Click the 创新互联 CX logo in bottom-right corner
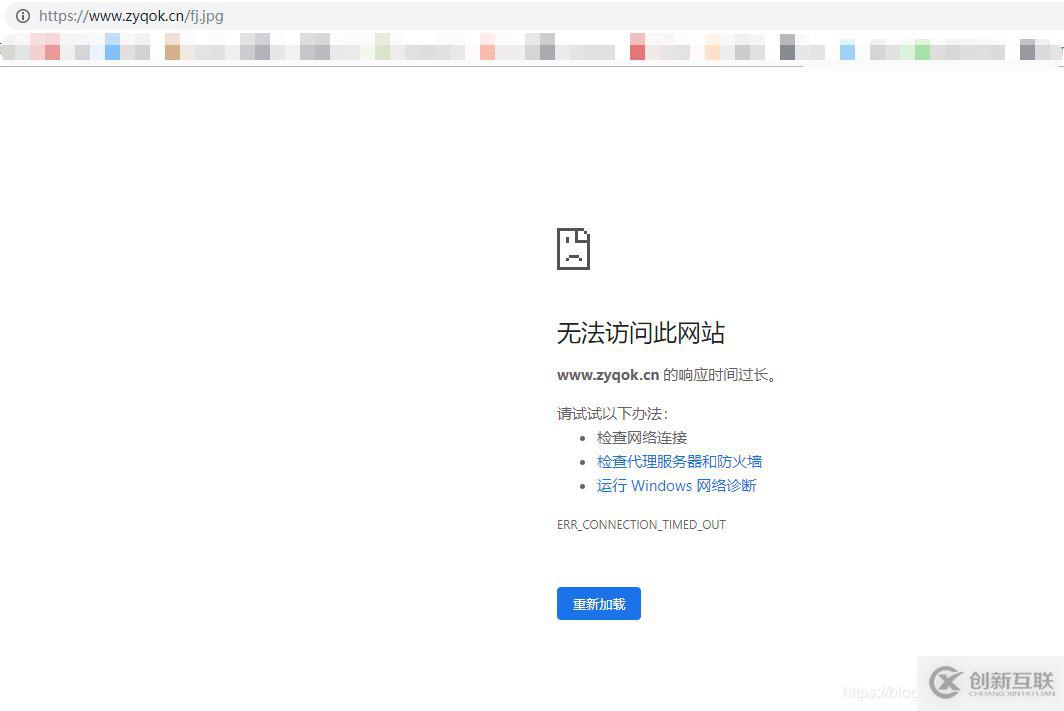1064x711 pixels. pos(946,684)
